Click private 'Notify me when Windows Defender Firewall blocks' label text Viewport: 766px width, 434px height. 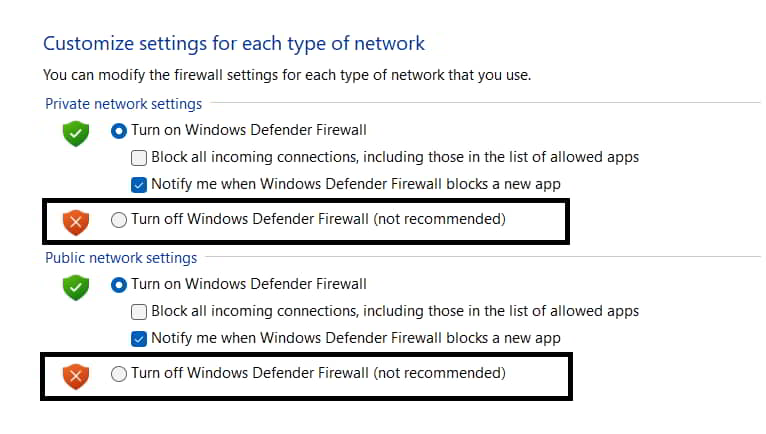(x=355, y=184)
